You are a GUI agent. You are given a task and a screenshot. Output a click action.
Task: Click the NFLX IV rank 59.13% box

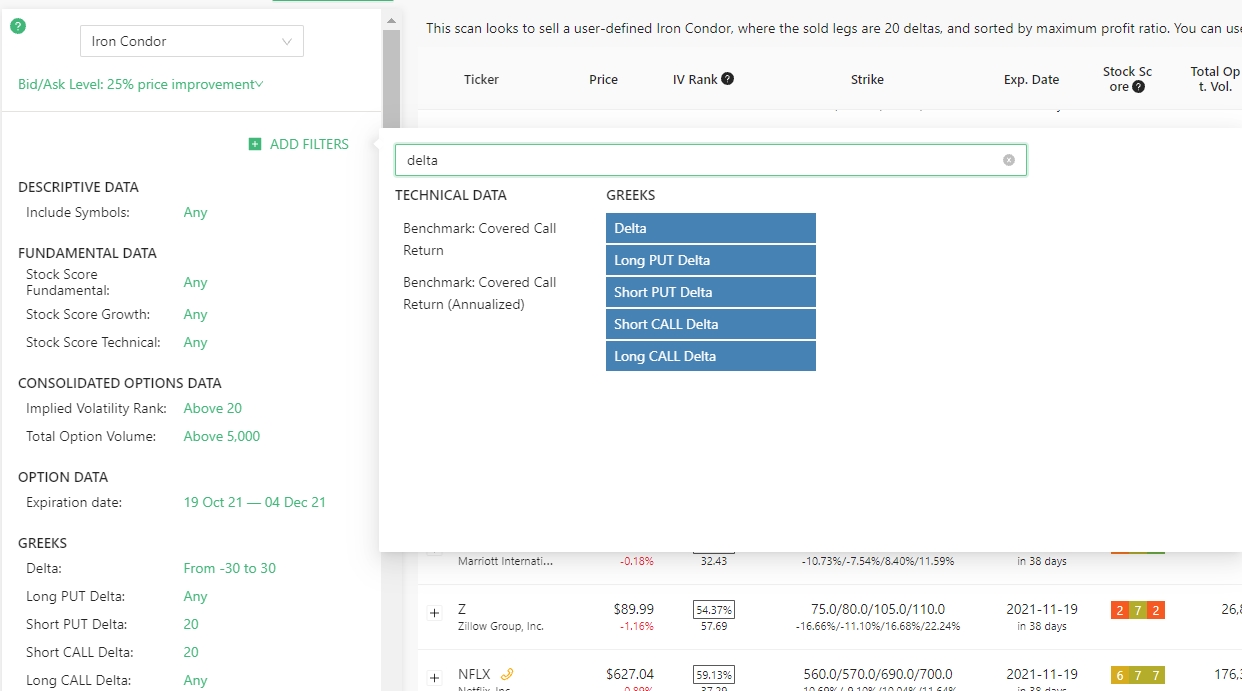714,674
